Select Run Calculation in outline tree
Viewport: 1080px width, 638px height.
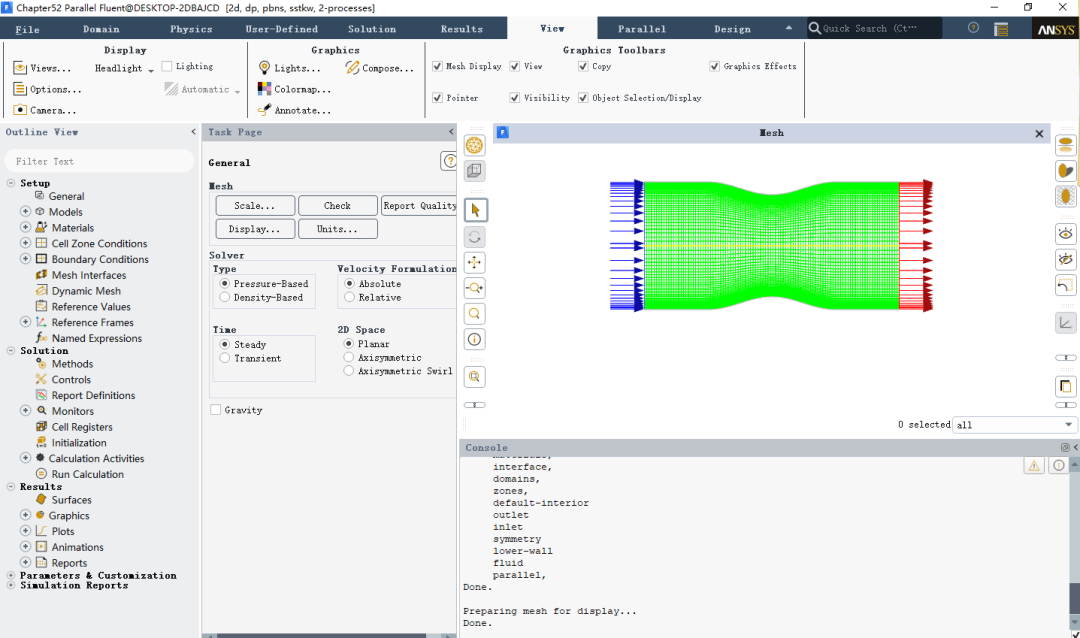coord(87,474)
